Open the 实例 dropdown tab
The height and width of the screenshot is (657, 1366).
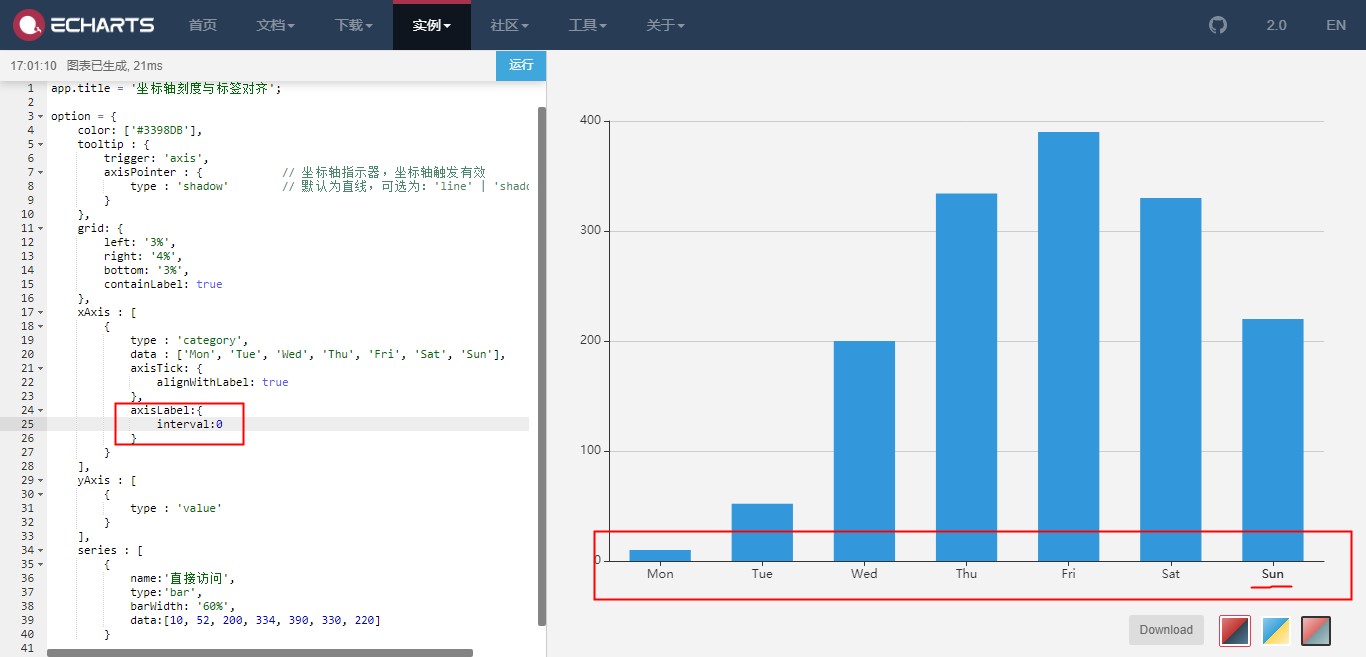coord(432,25)
